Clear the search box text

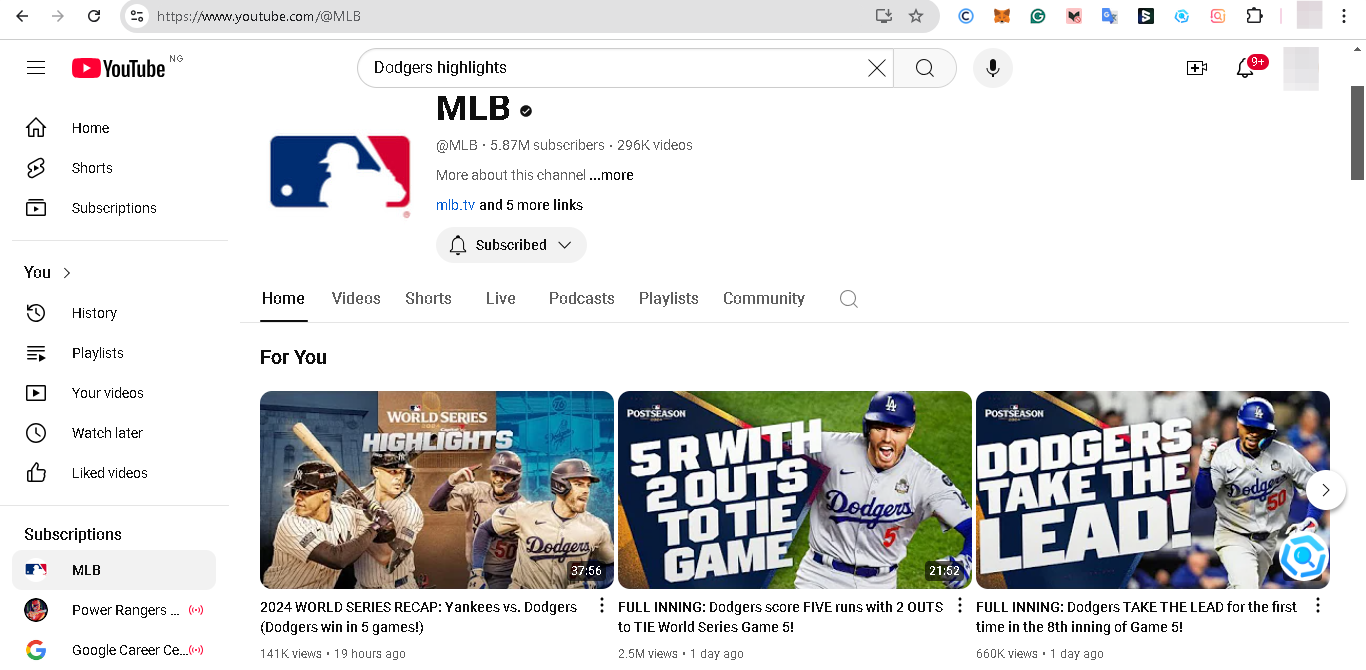[x=877, y=68]
